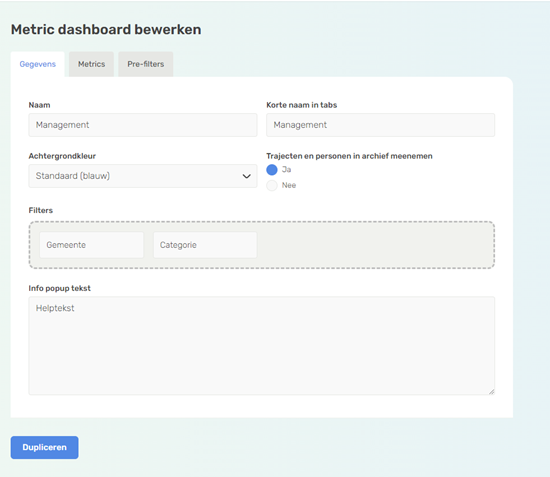Viewport: 550px width, 477px height.
Task: Click into the Helptekst text area
Action: pyautogui.click(x=262, y=346)
